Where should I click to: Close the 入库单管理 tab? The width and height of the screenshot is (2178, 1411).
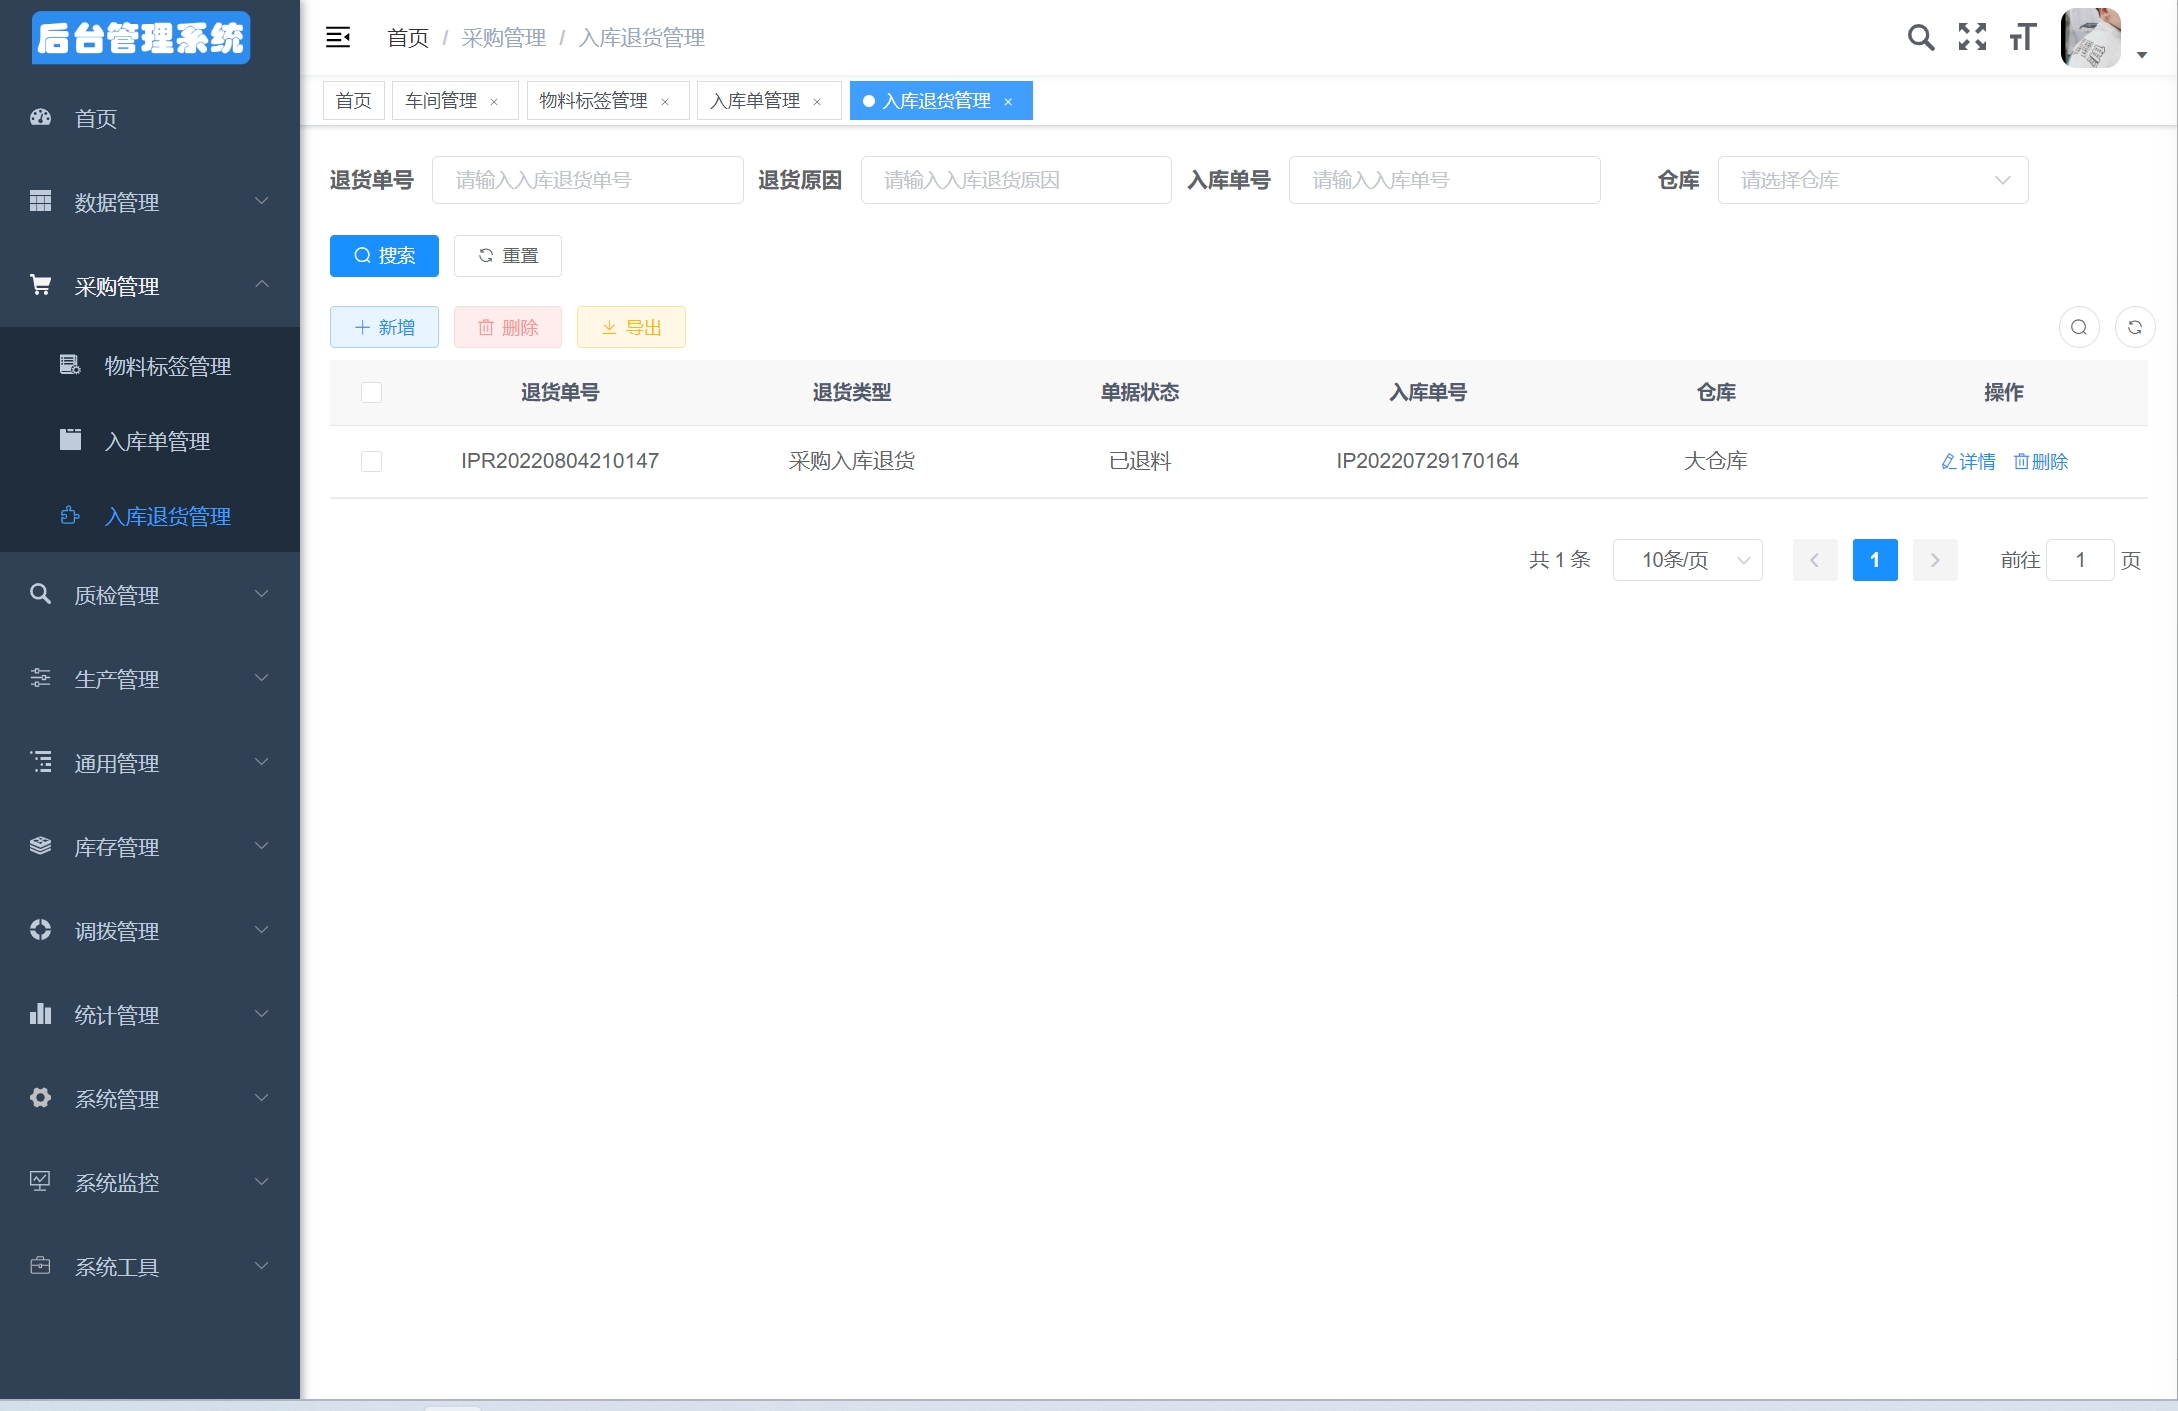pyautogui.click(x=817, y=102)
